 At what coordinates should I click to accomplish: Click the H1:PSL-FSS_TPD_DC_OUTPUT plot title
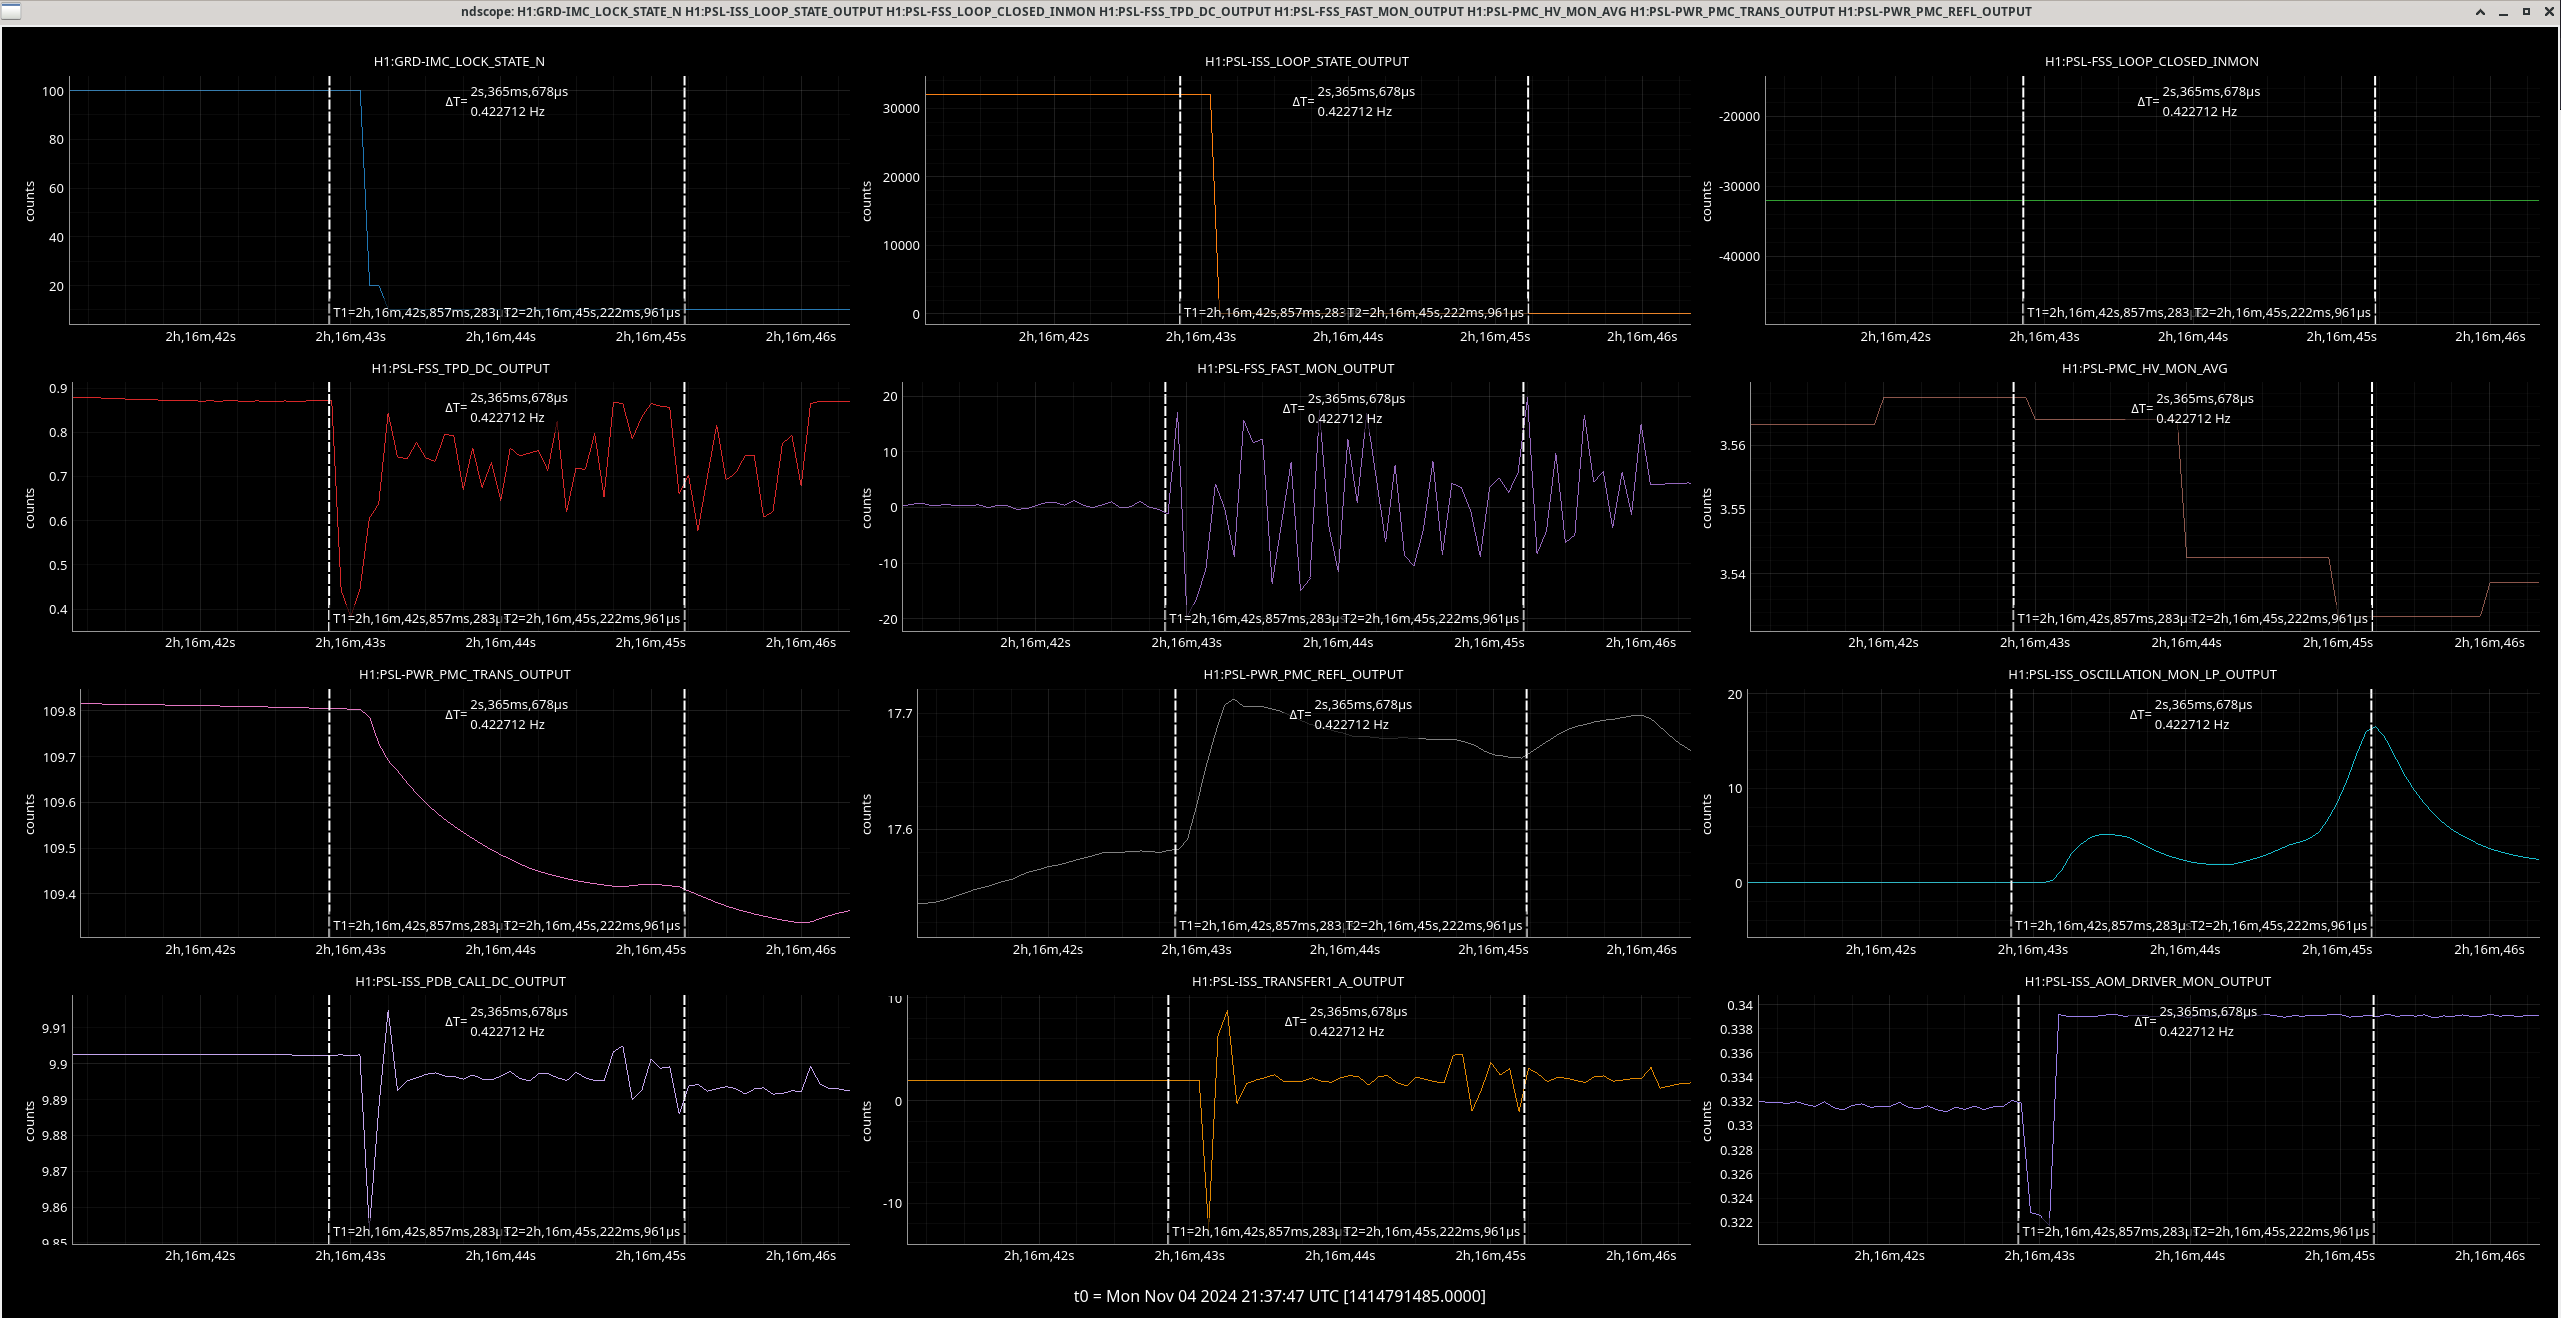460,368
